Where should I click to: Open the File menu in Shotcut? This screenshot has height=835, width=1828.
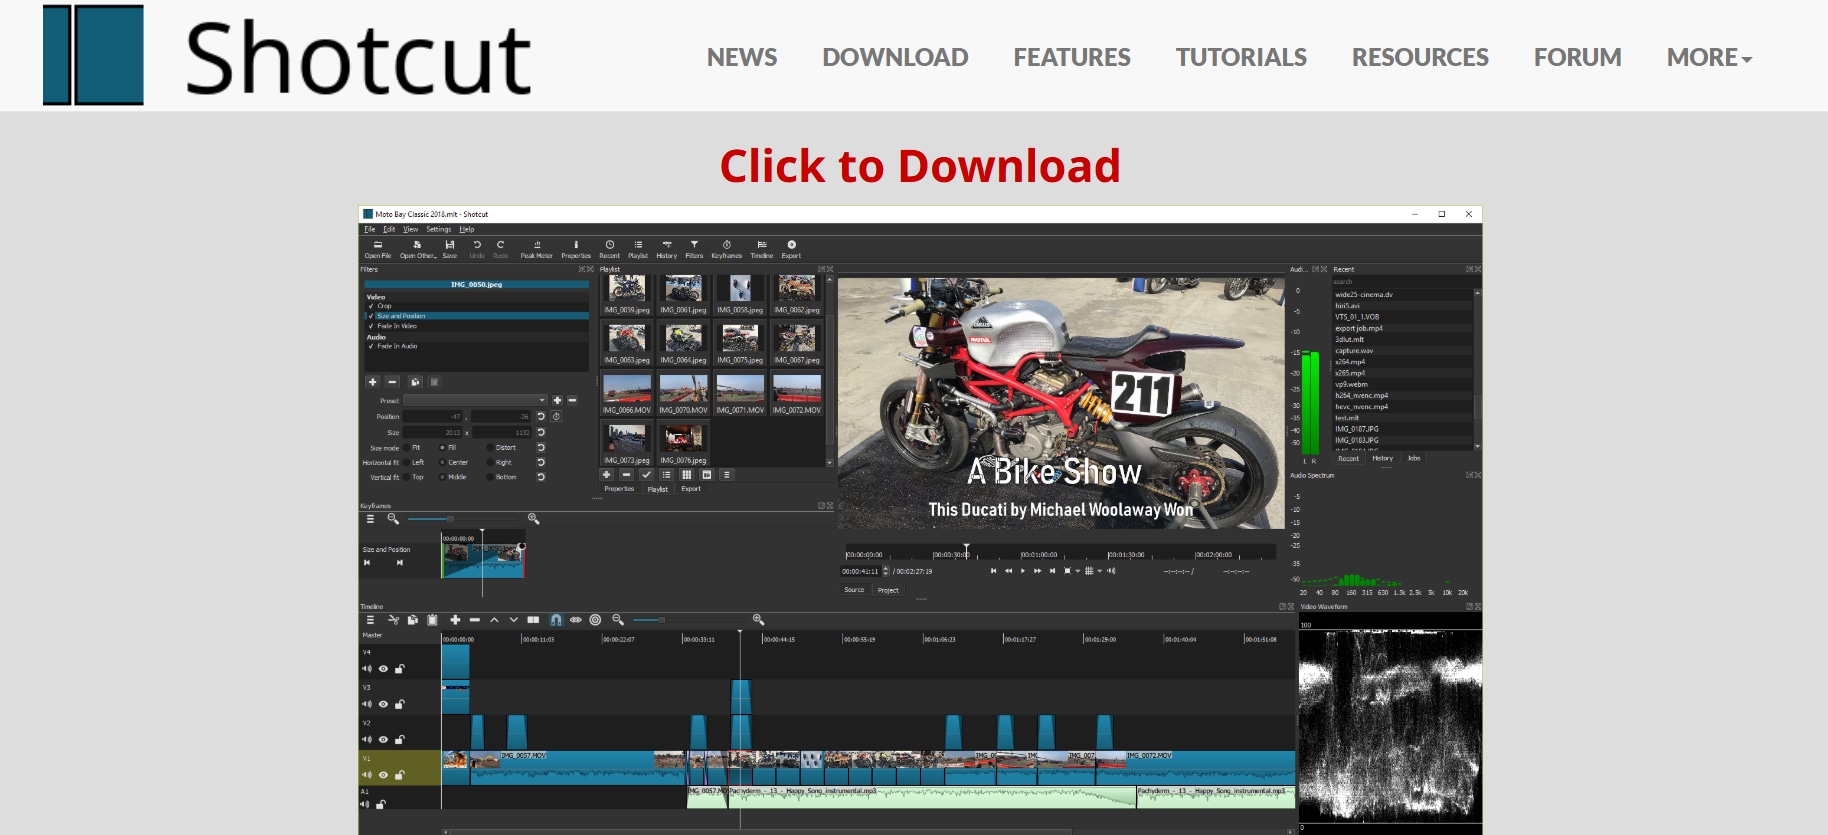[x=370, y=229]
